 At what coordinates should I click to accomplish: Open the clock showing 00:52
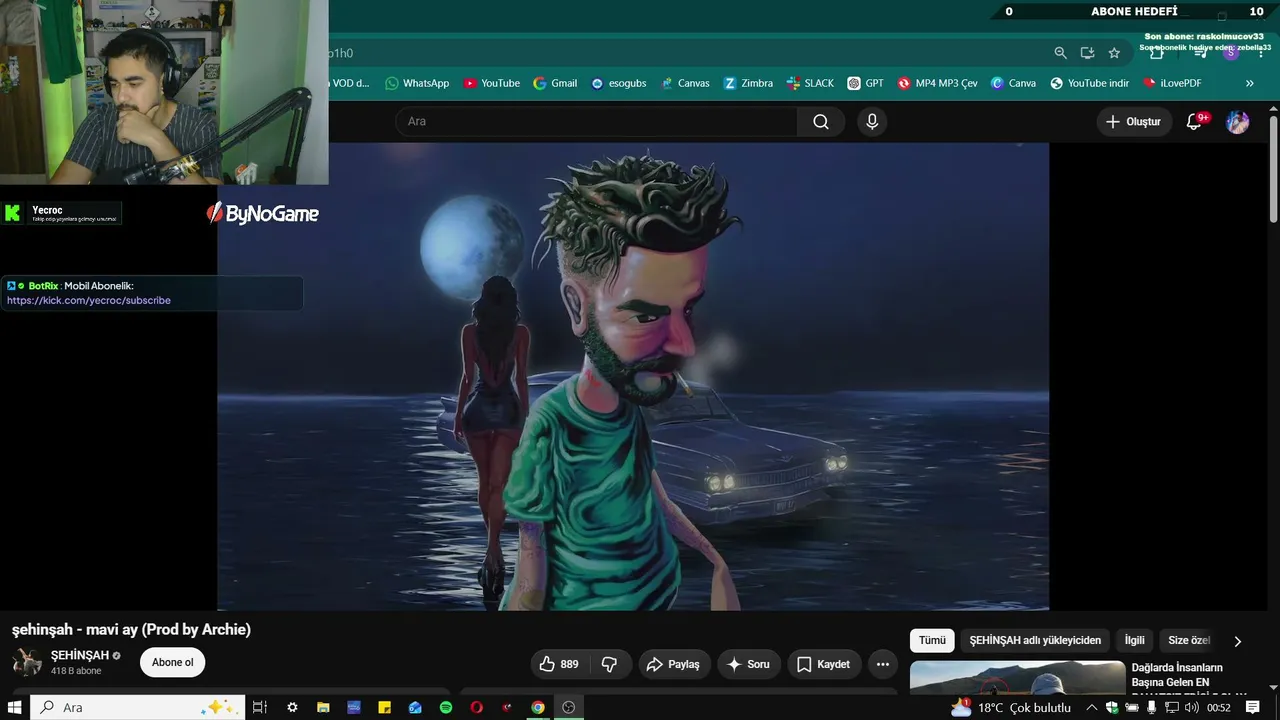(1219, 708)
